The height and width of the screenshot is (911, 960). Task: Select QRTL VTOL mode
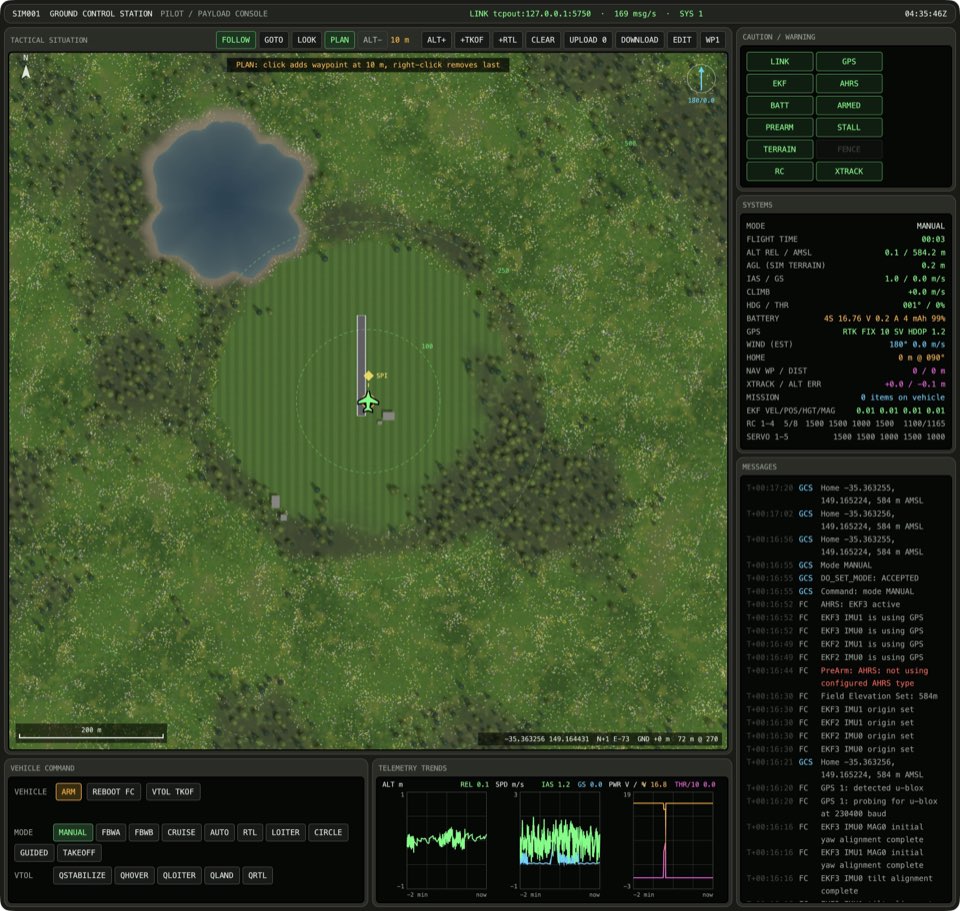pyautogui.click(x=257, y=875)
